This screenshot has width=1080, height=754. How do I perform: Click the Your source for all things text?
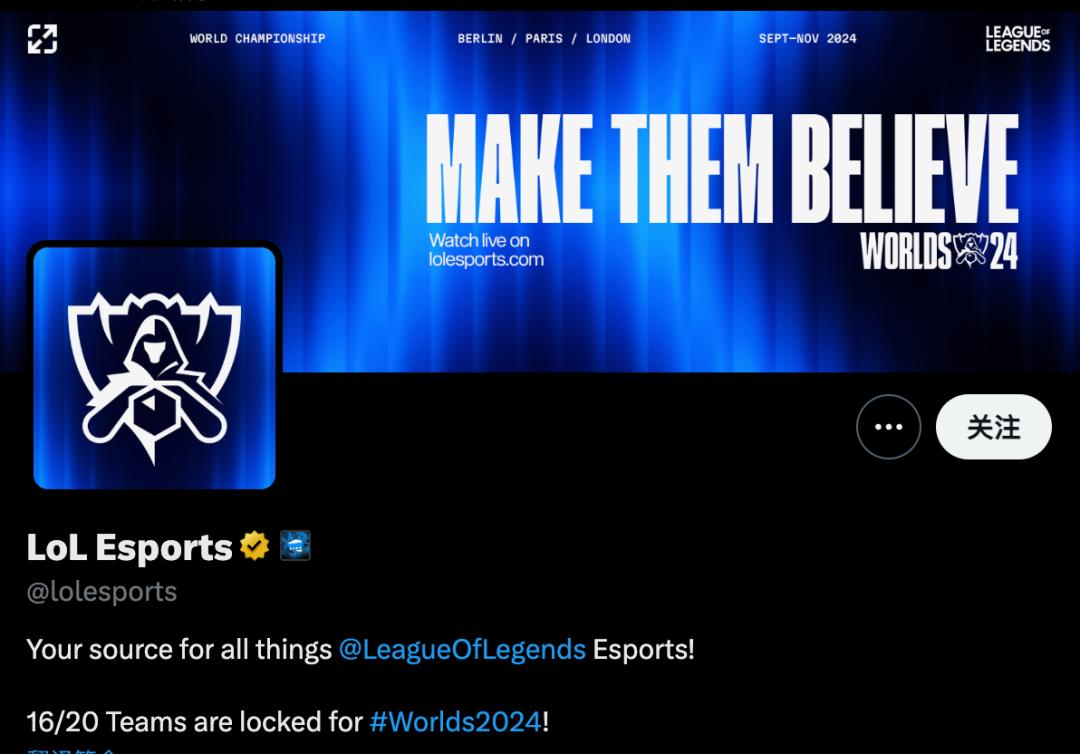(179, 649)
